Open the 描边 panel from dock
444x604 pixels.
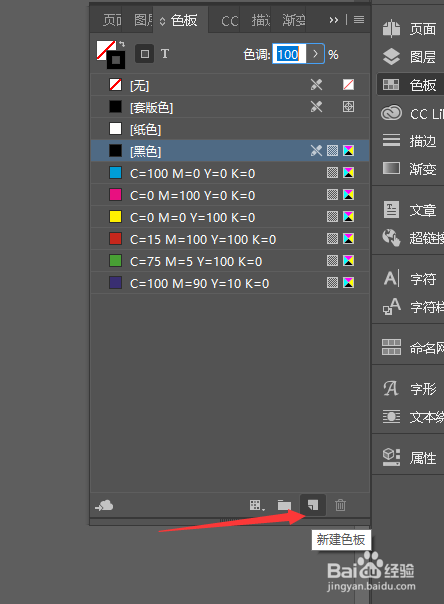[x=409, y=141]
